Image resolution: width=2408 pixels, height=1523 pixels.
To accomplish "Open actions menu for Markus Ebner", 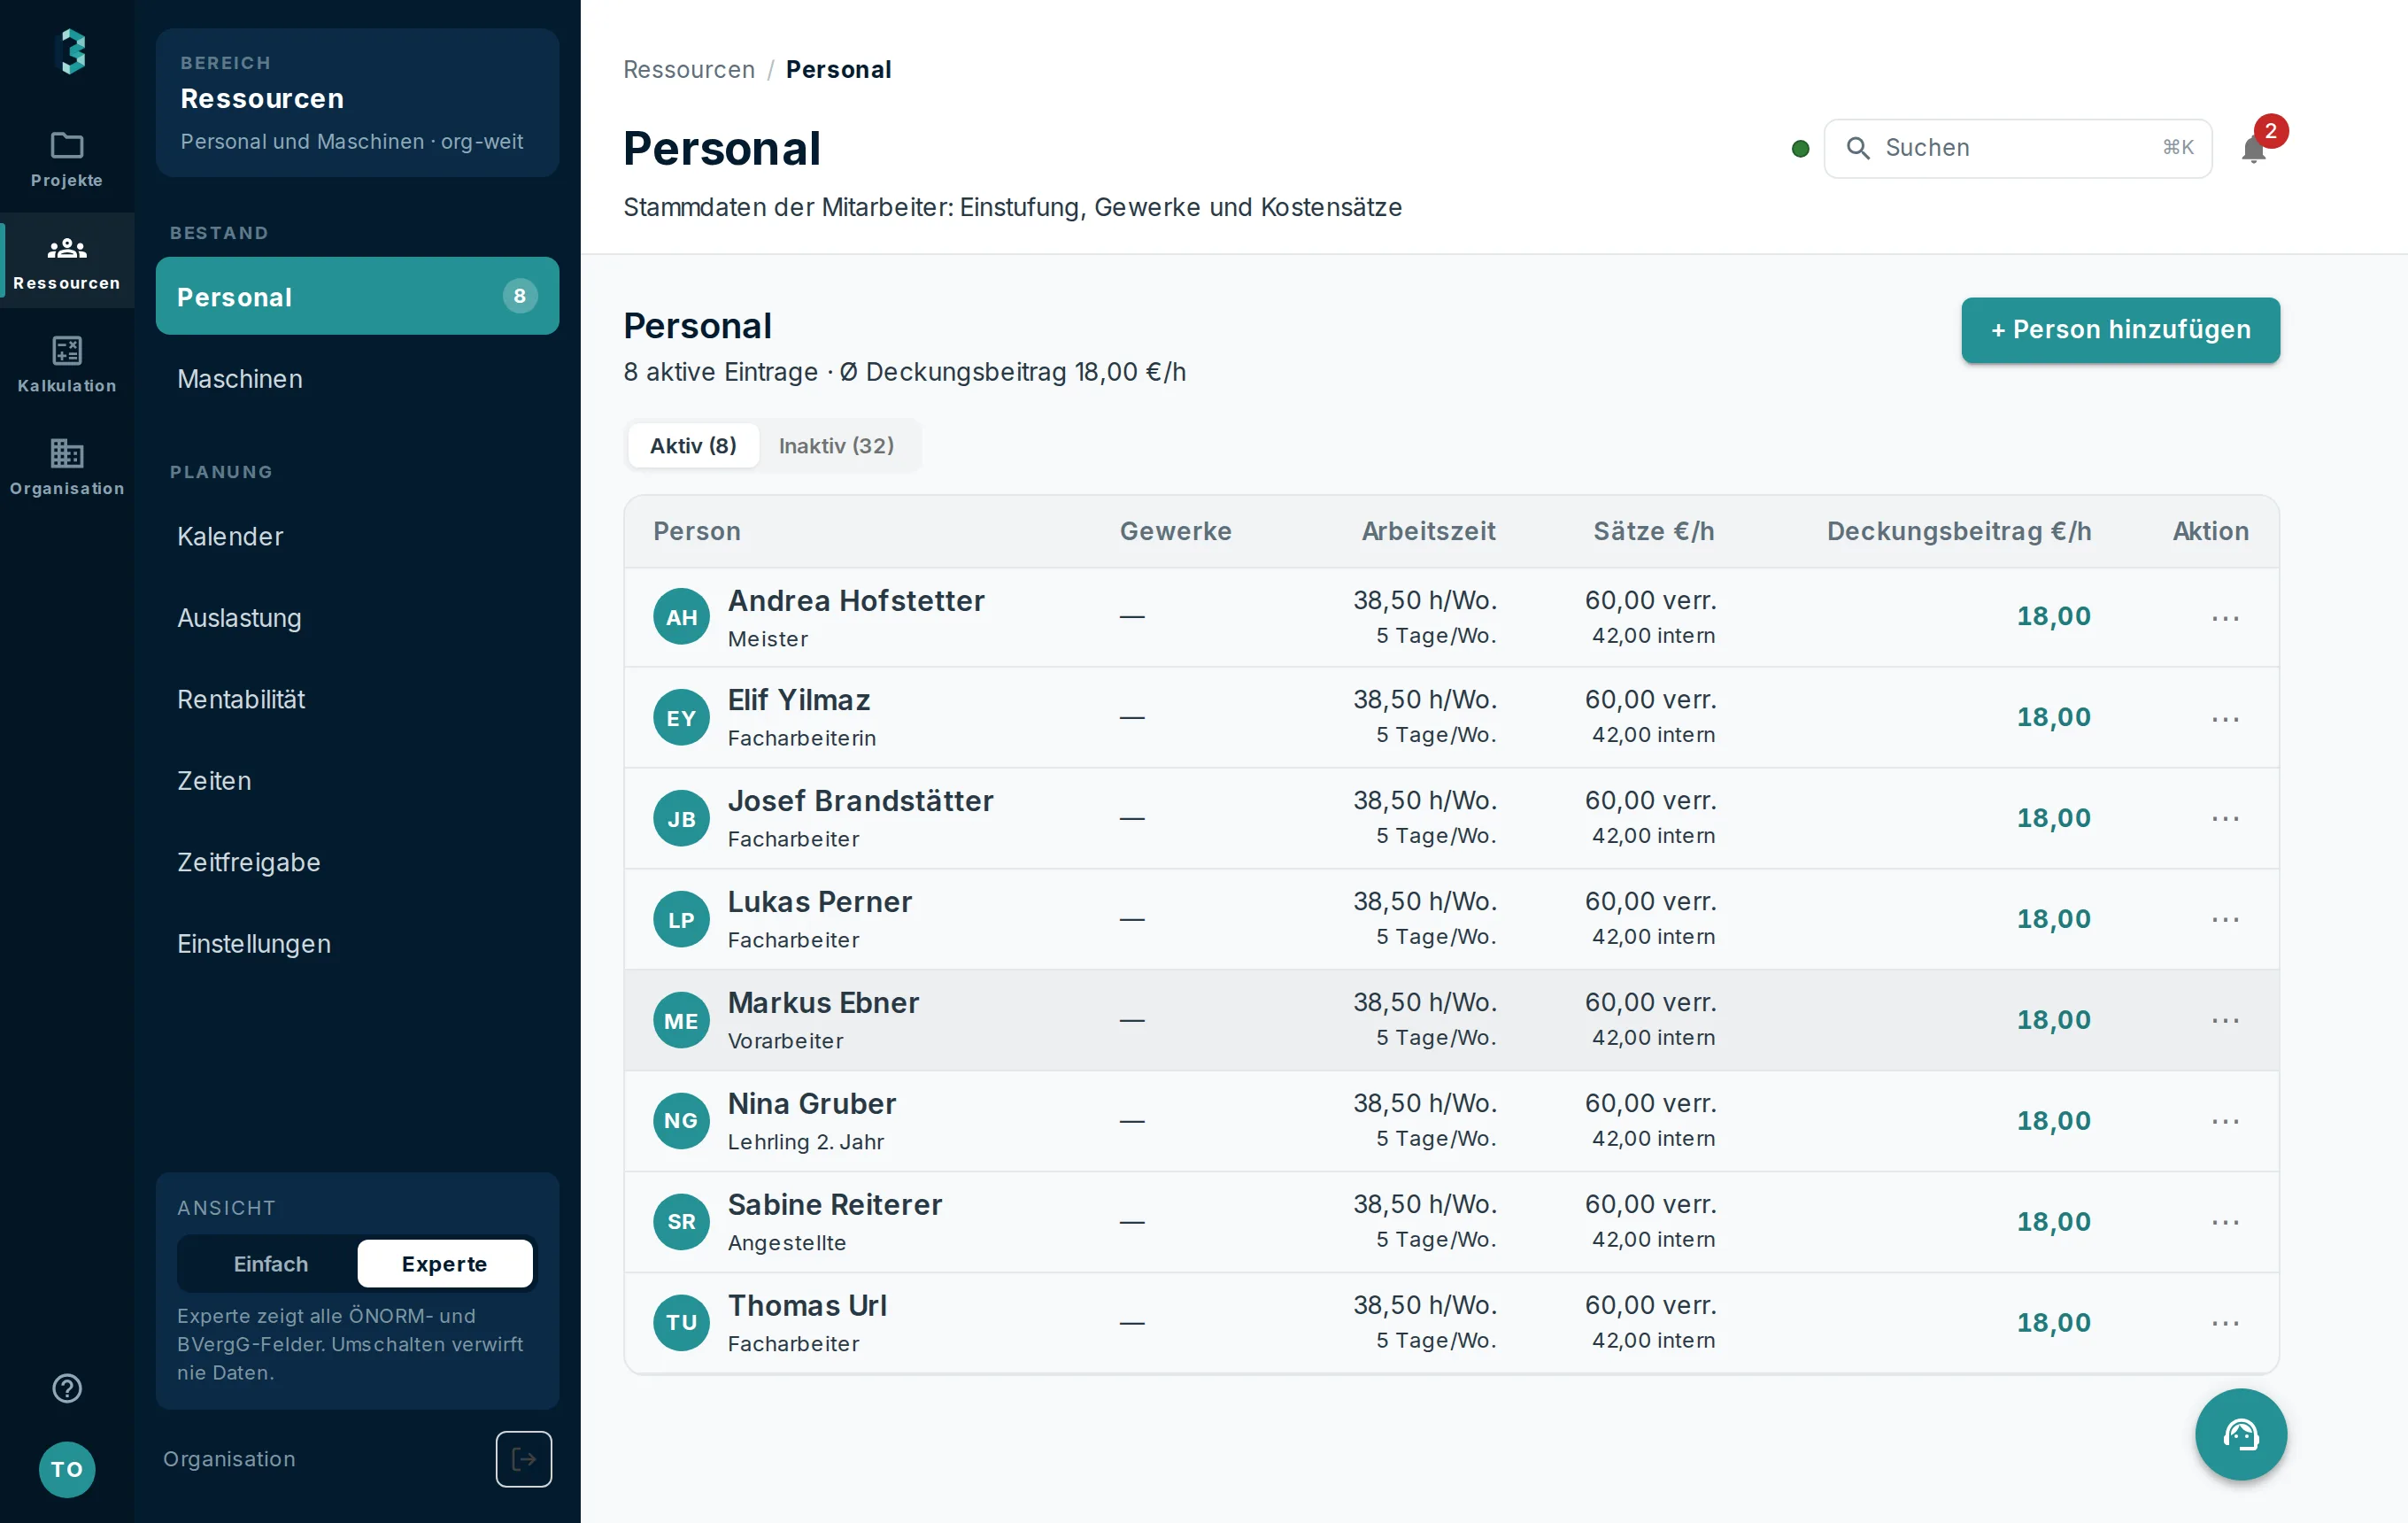I will [2225, 1020].
